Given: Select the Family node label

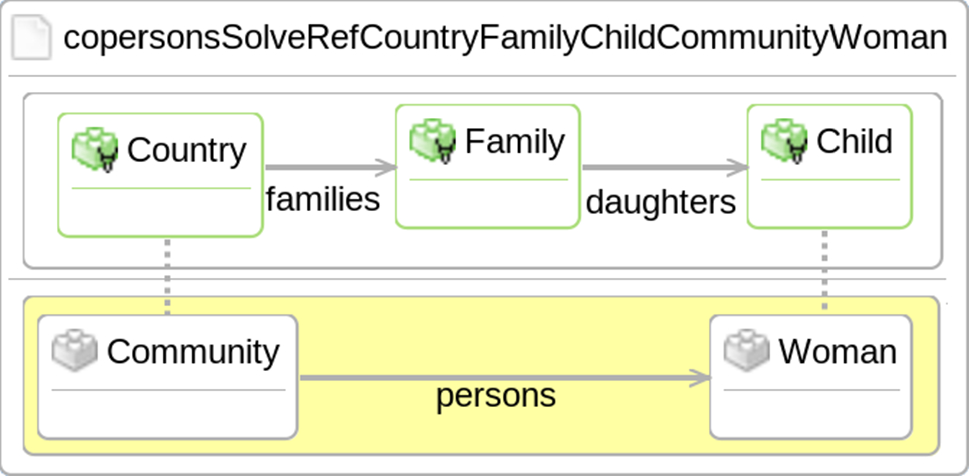Looking at the screenshot, I should click(x=514, y=142).
